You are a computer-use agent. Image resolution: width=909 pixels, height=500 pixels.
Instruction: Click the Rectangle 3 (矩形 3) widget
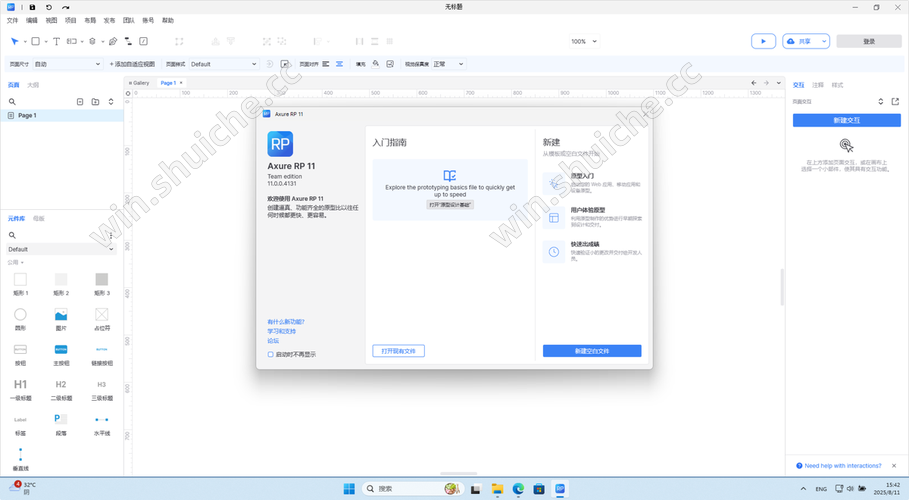[101, 284]
